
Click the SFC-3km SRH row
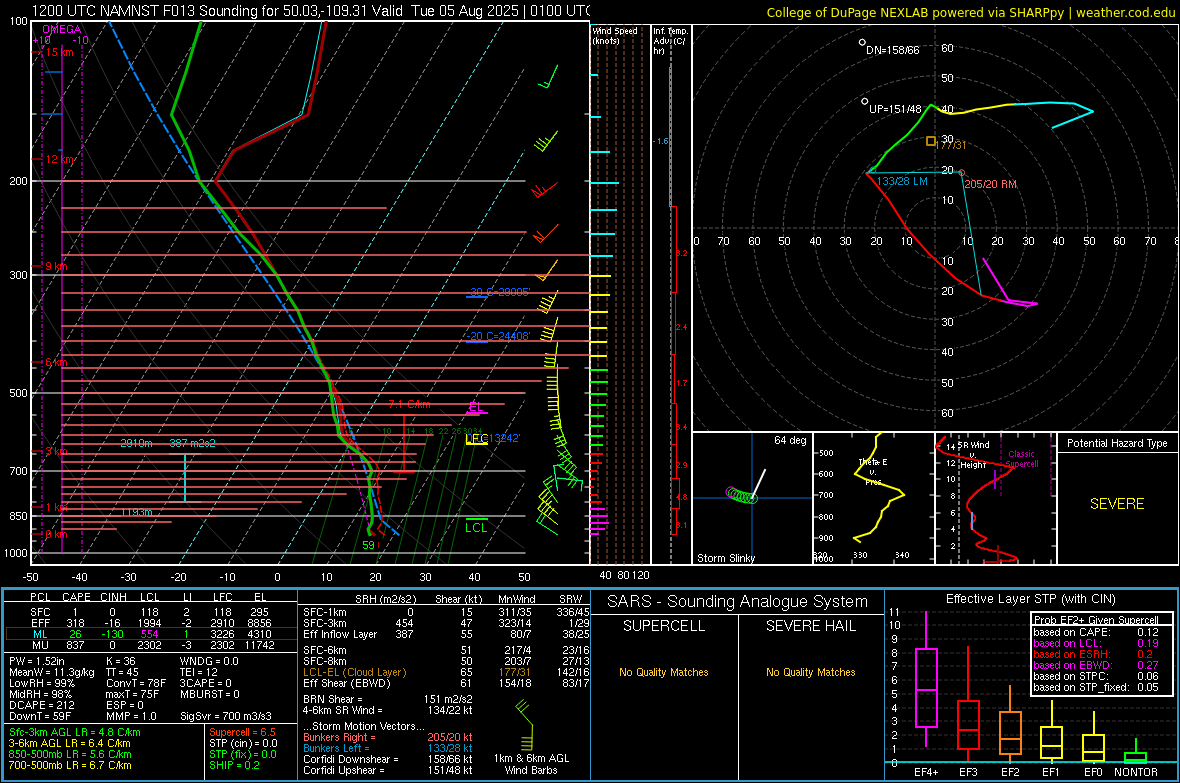click(446, 623)
